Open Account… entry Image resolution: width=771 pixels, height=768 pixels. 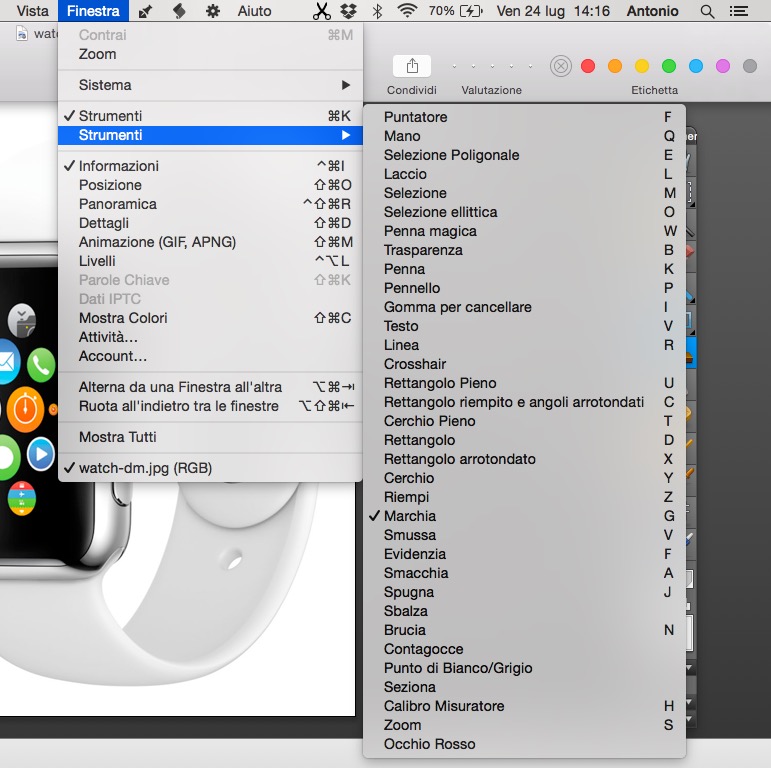tap(210, 356)
